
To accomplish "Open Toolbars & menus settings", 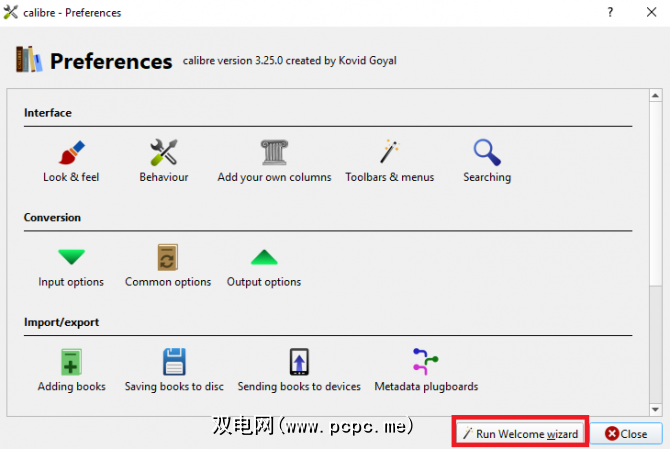I will click(x=389, y=161).
